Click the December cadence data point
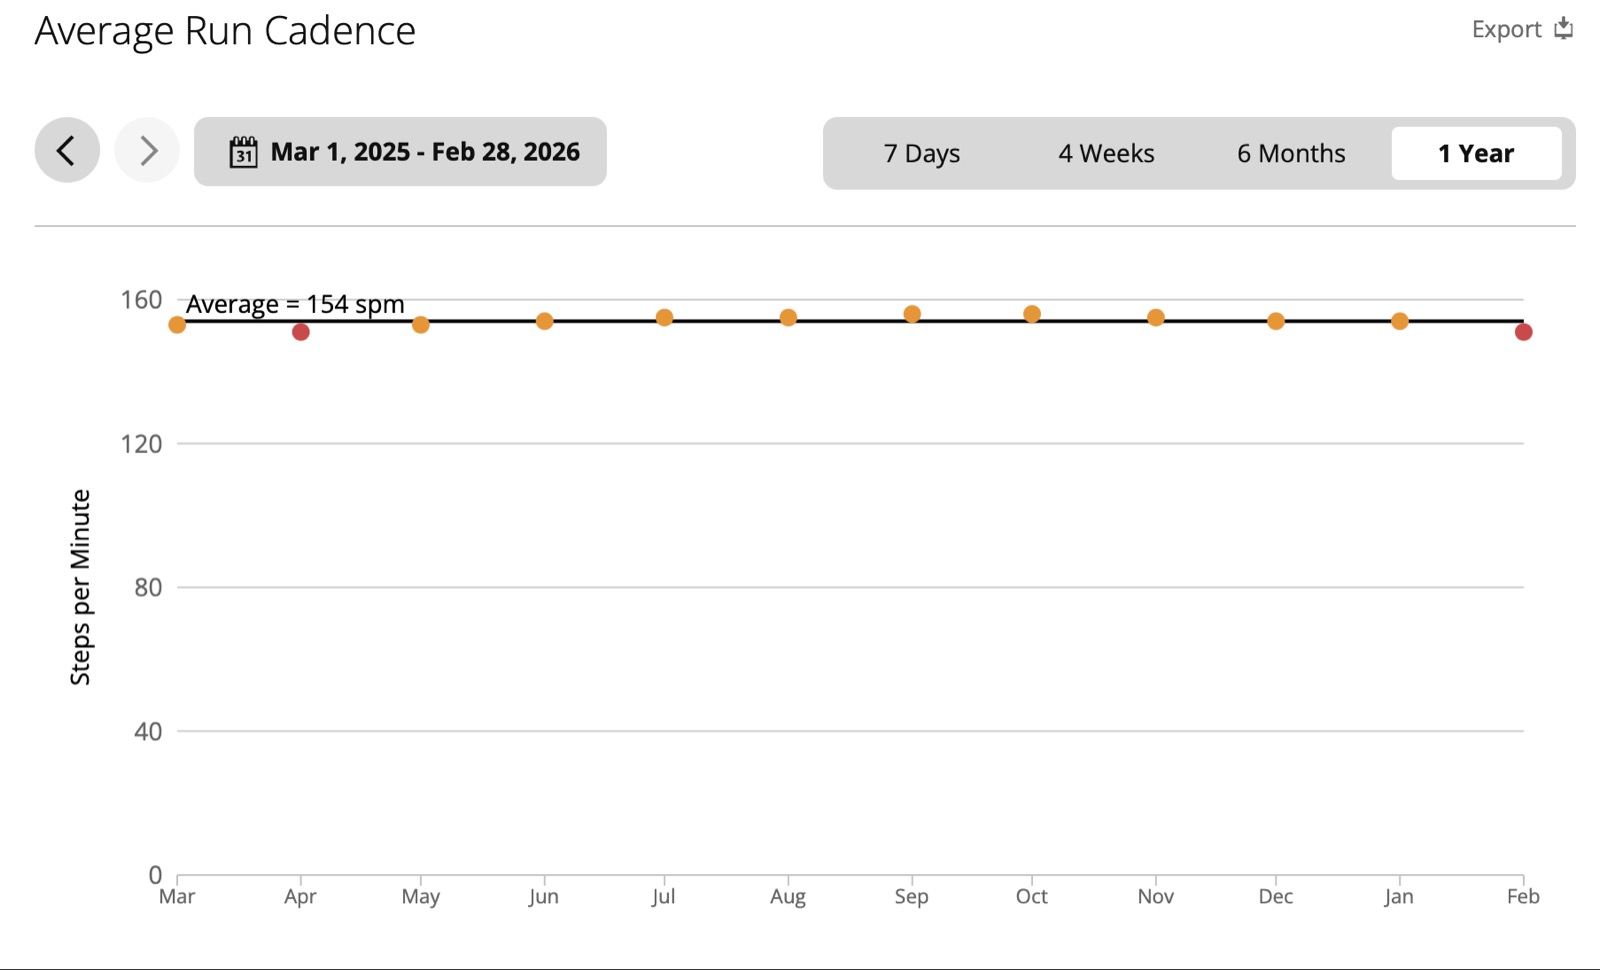The width and height of the screenshot is (1600, 970). 1276,321
